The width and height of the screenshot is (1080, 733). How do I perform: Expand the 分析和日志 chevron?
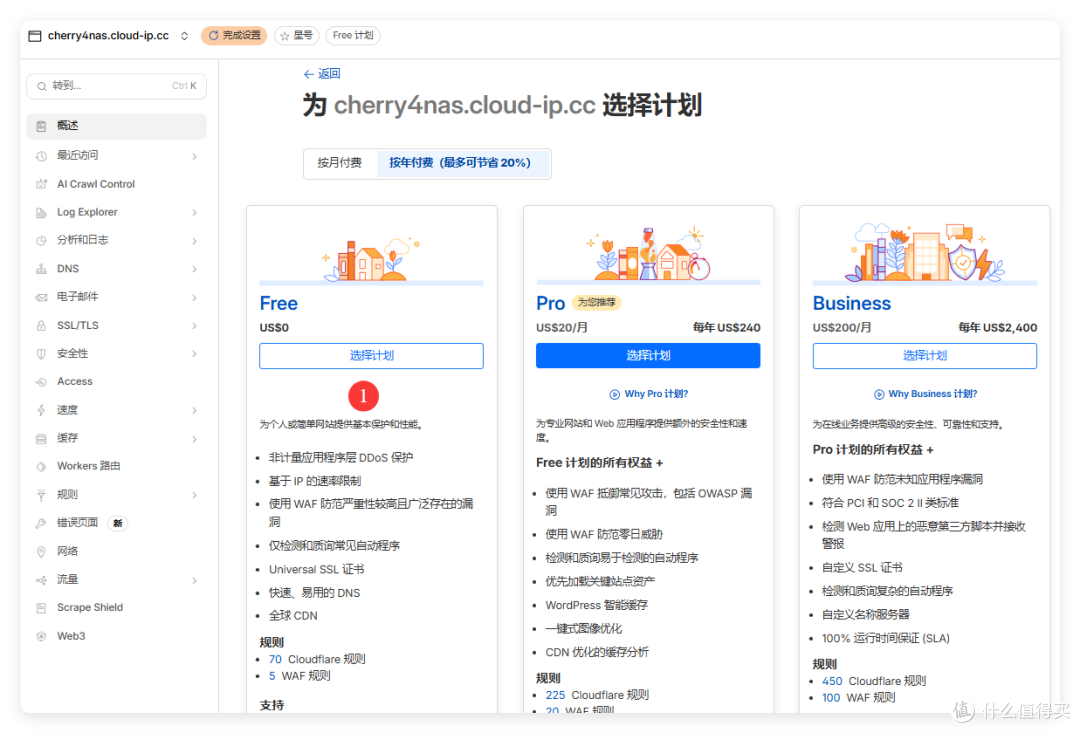(x=194, y=241)
